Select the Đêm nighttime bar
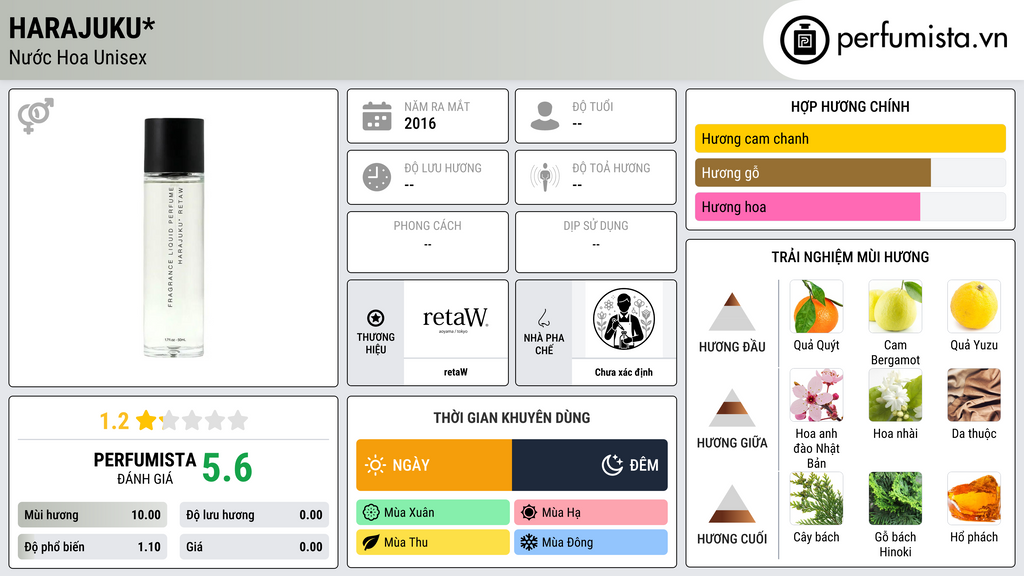Image resolution: width=1024 pixels, height=576 pixels. click(x=590, y=465)
